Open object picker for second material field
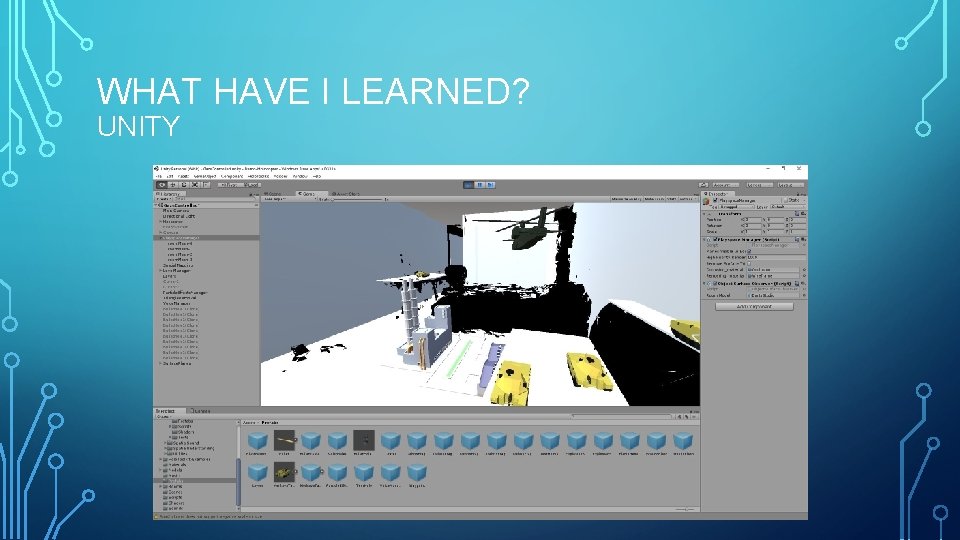960x540 pixels. (x=804, y=276)
